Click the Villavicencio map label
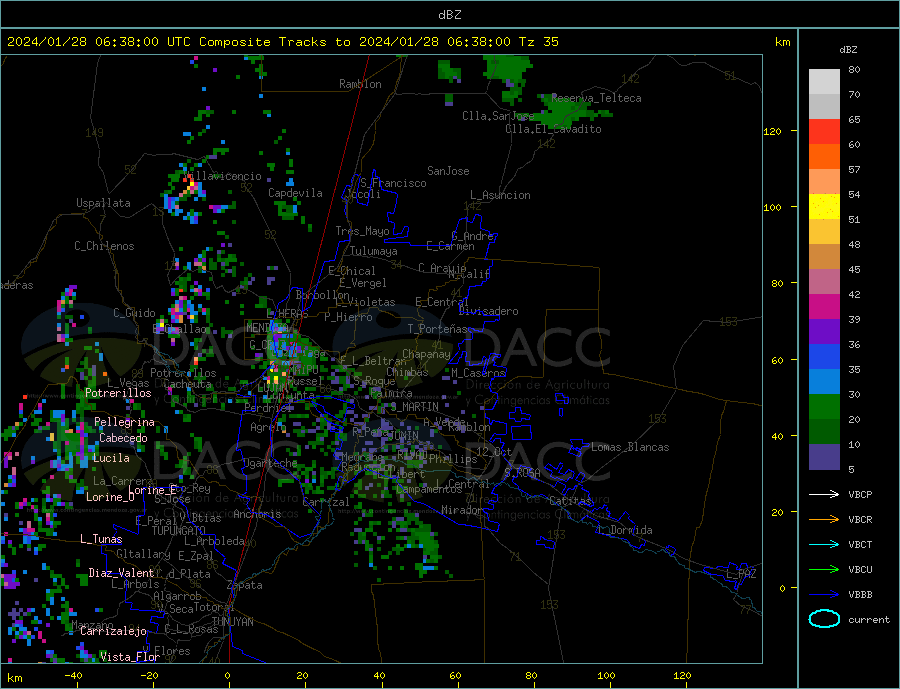Screen dimensions: 900x689 pyautogui.click(x=224, y=176)
